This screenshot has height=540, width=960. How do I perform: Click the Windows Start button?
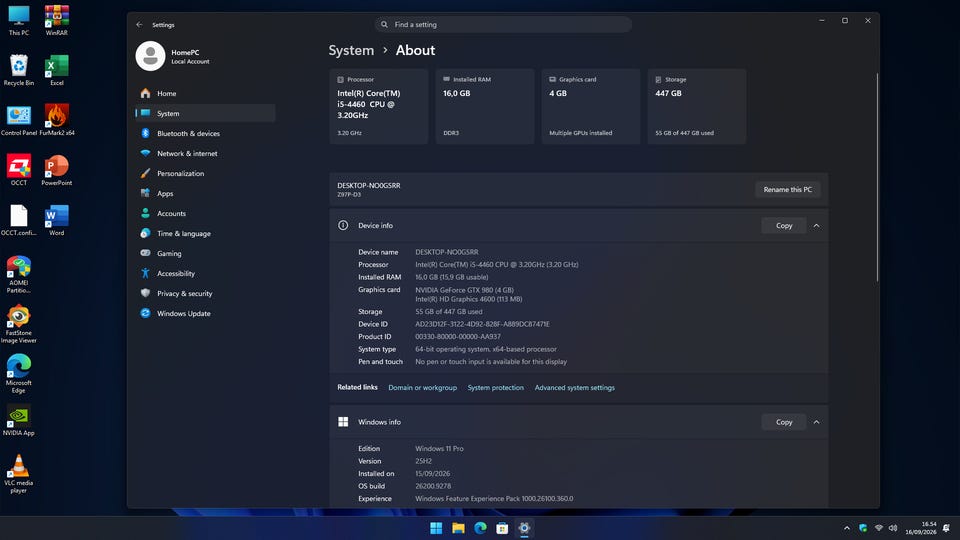click(436, 528)
